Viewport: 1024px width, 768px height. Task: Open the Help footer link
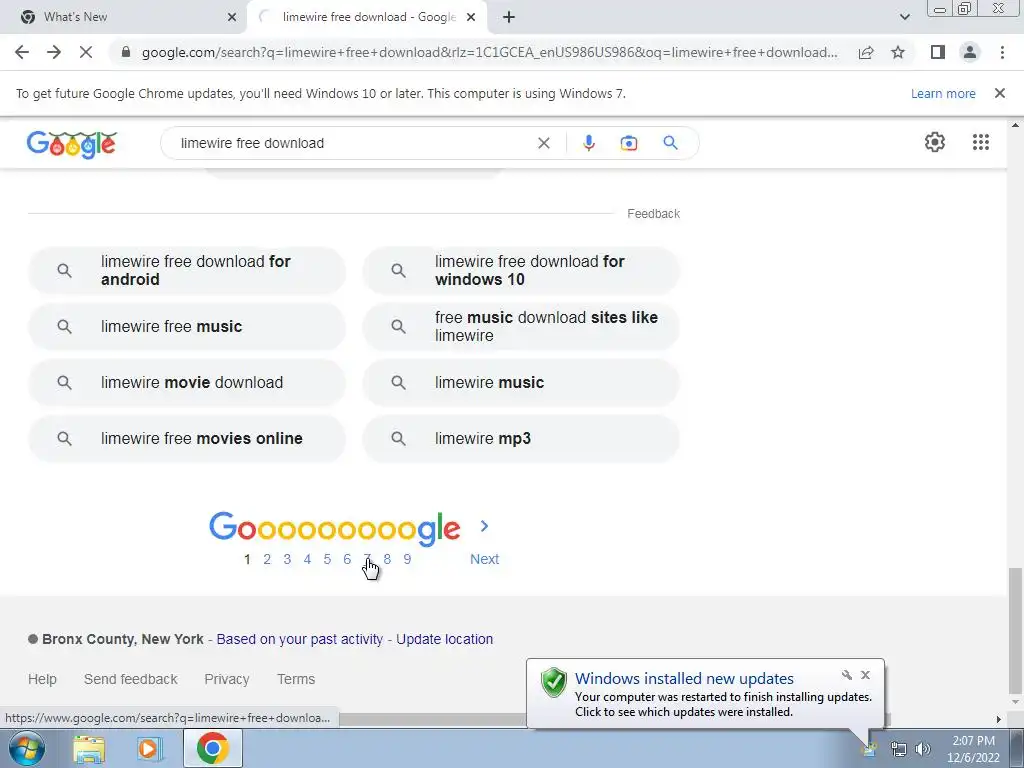[x=42, y=679]
